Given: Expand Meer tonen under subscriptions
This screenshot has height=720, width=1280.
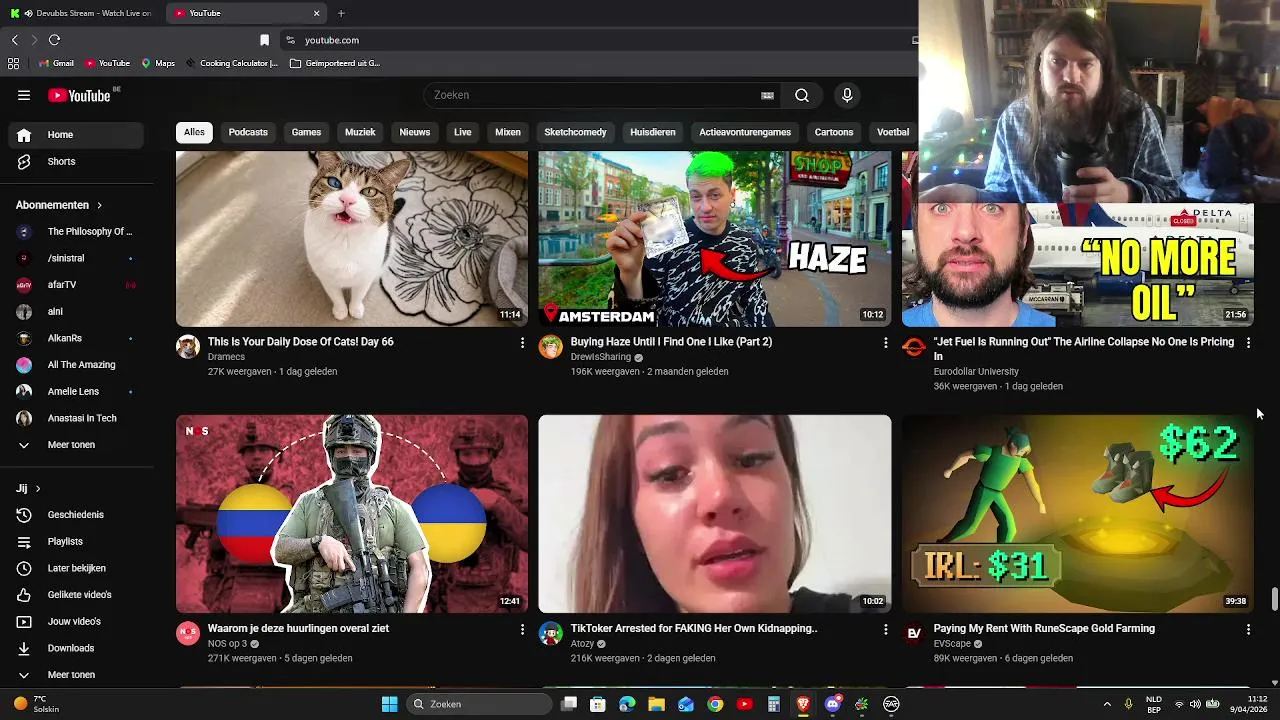Looking at the screenshot, I should (76, 445).
